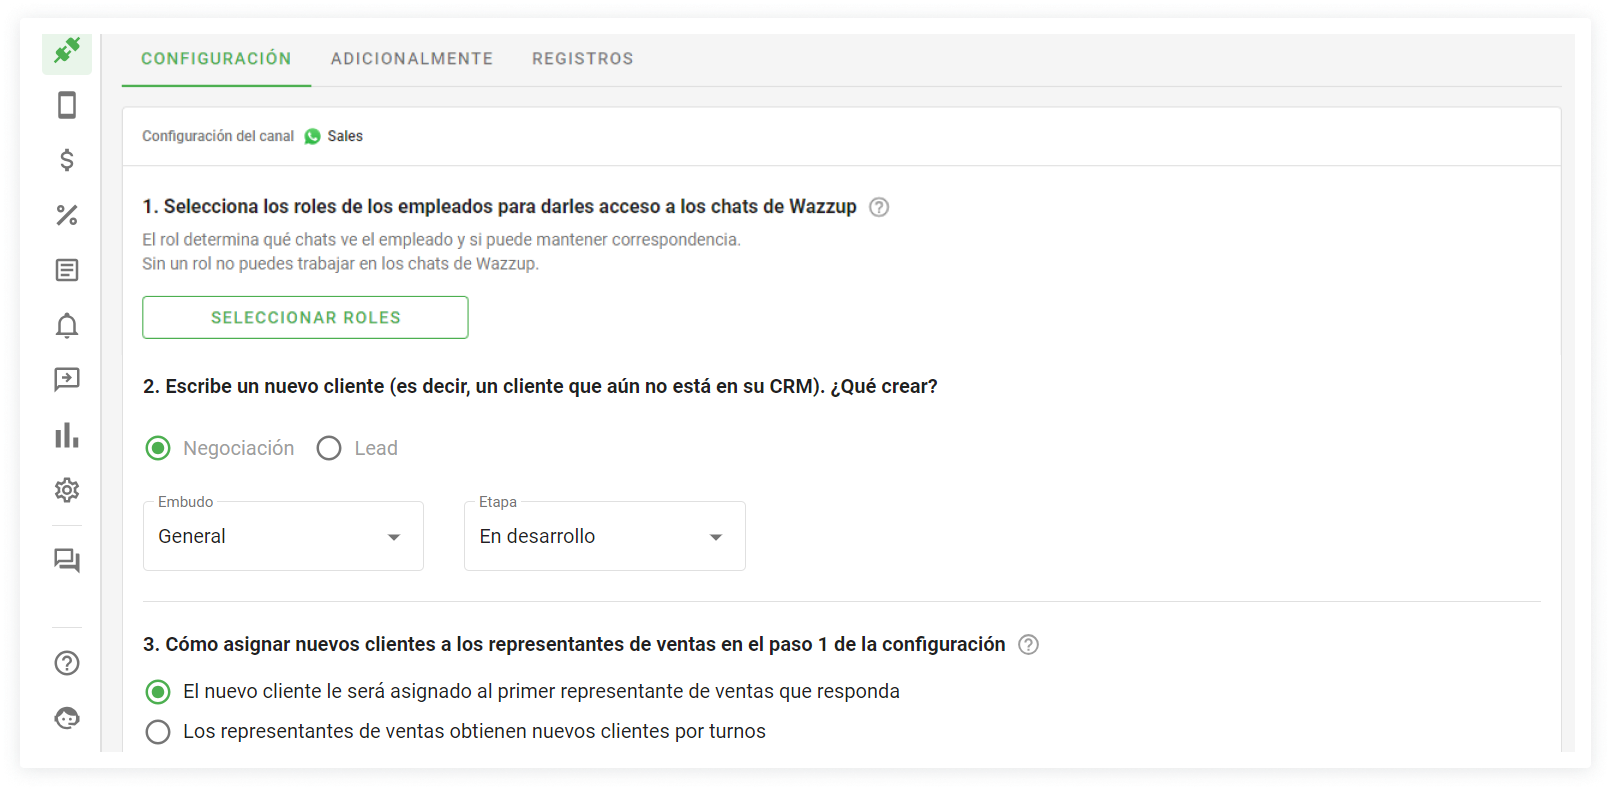This screenshot has width=1611, height=790.
Task: Switch to the Adicionalmente tab
Action: 412,59
